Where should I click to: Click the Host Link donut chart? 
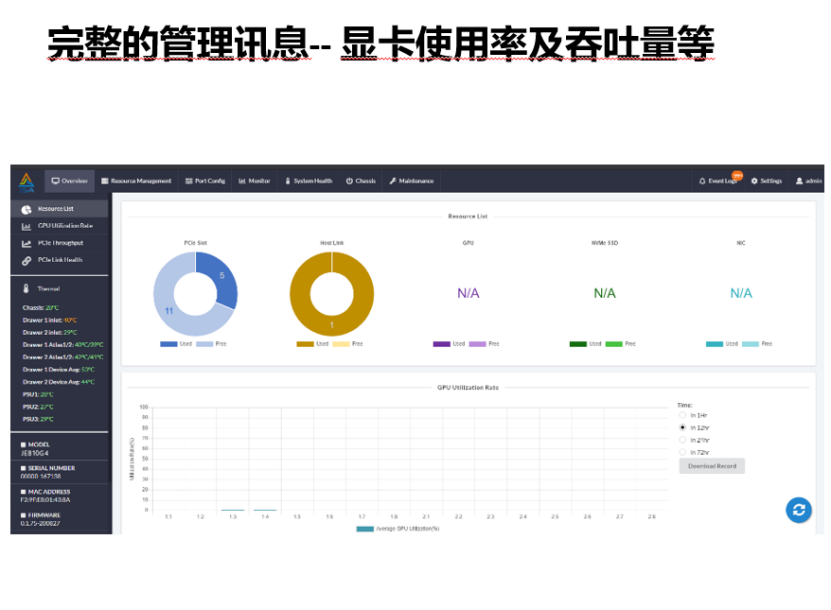[x=331, y=292]
